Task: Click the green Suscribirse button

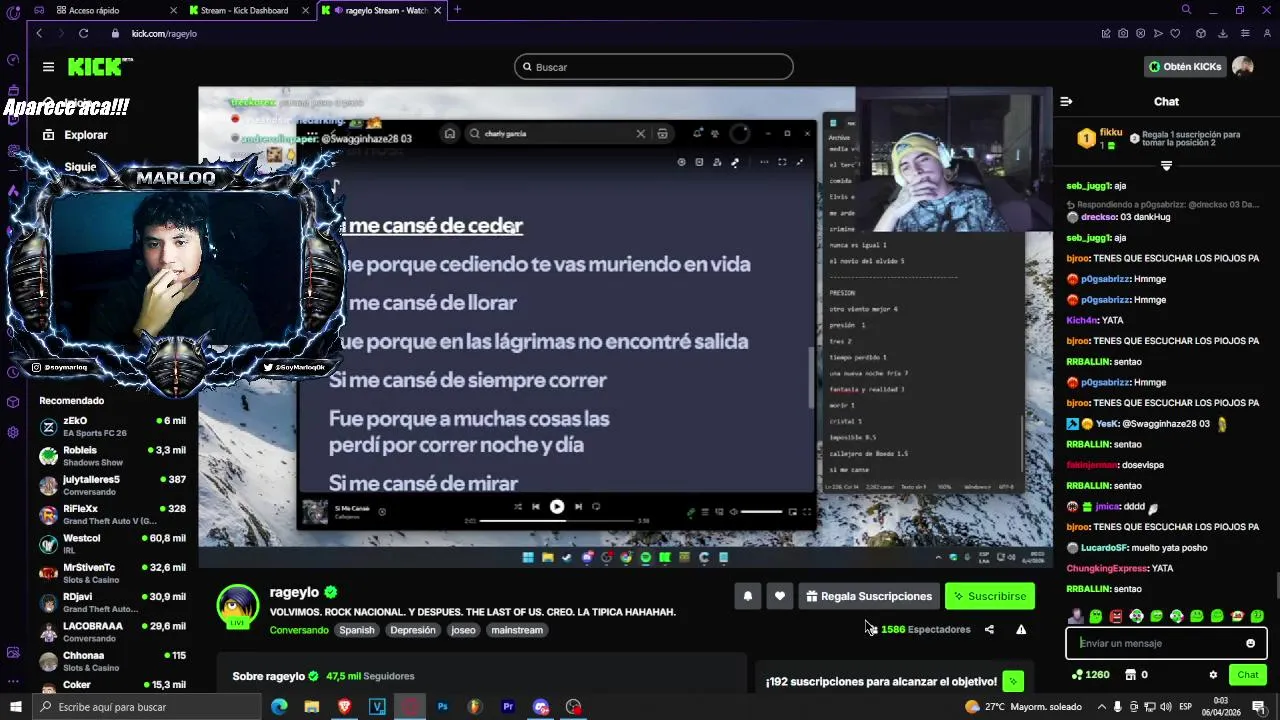Action: 990,596
